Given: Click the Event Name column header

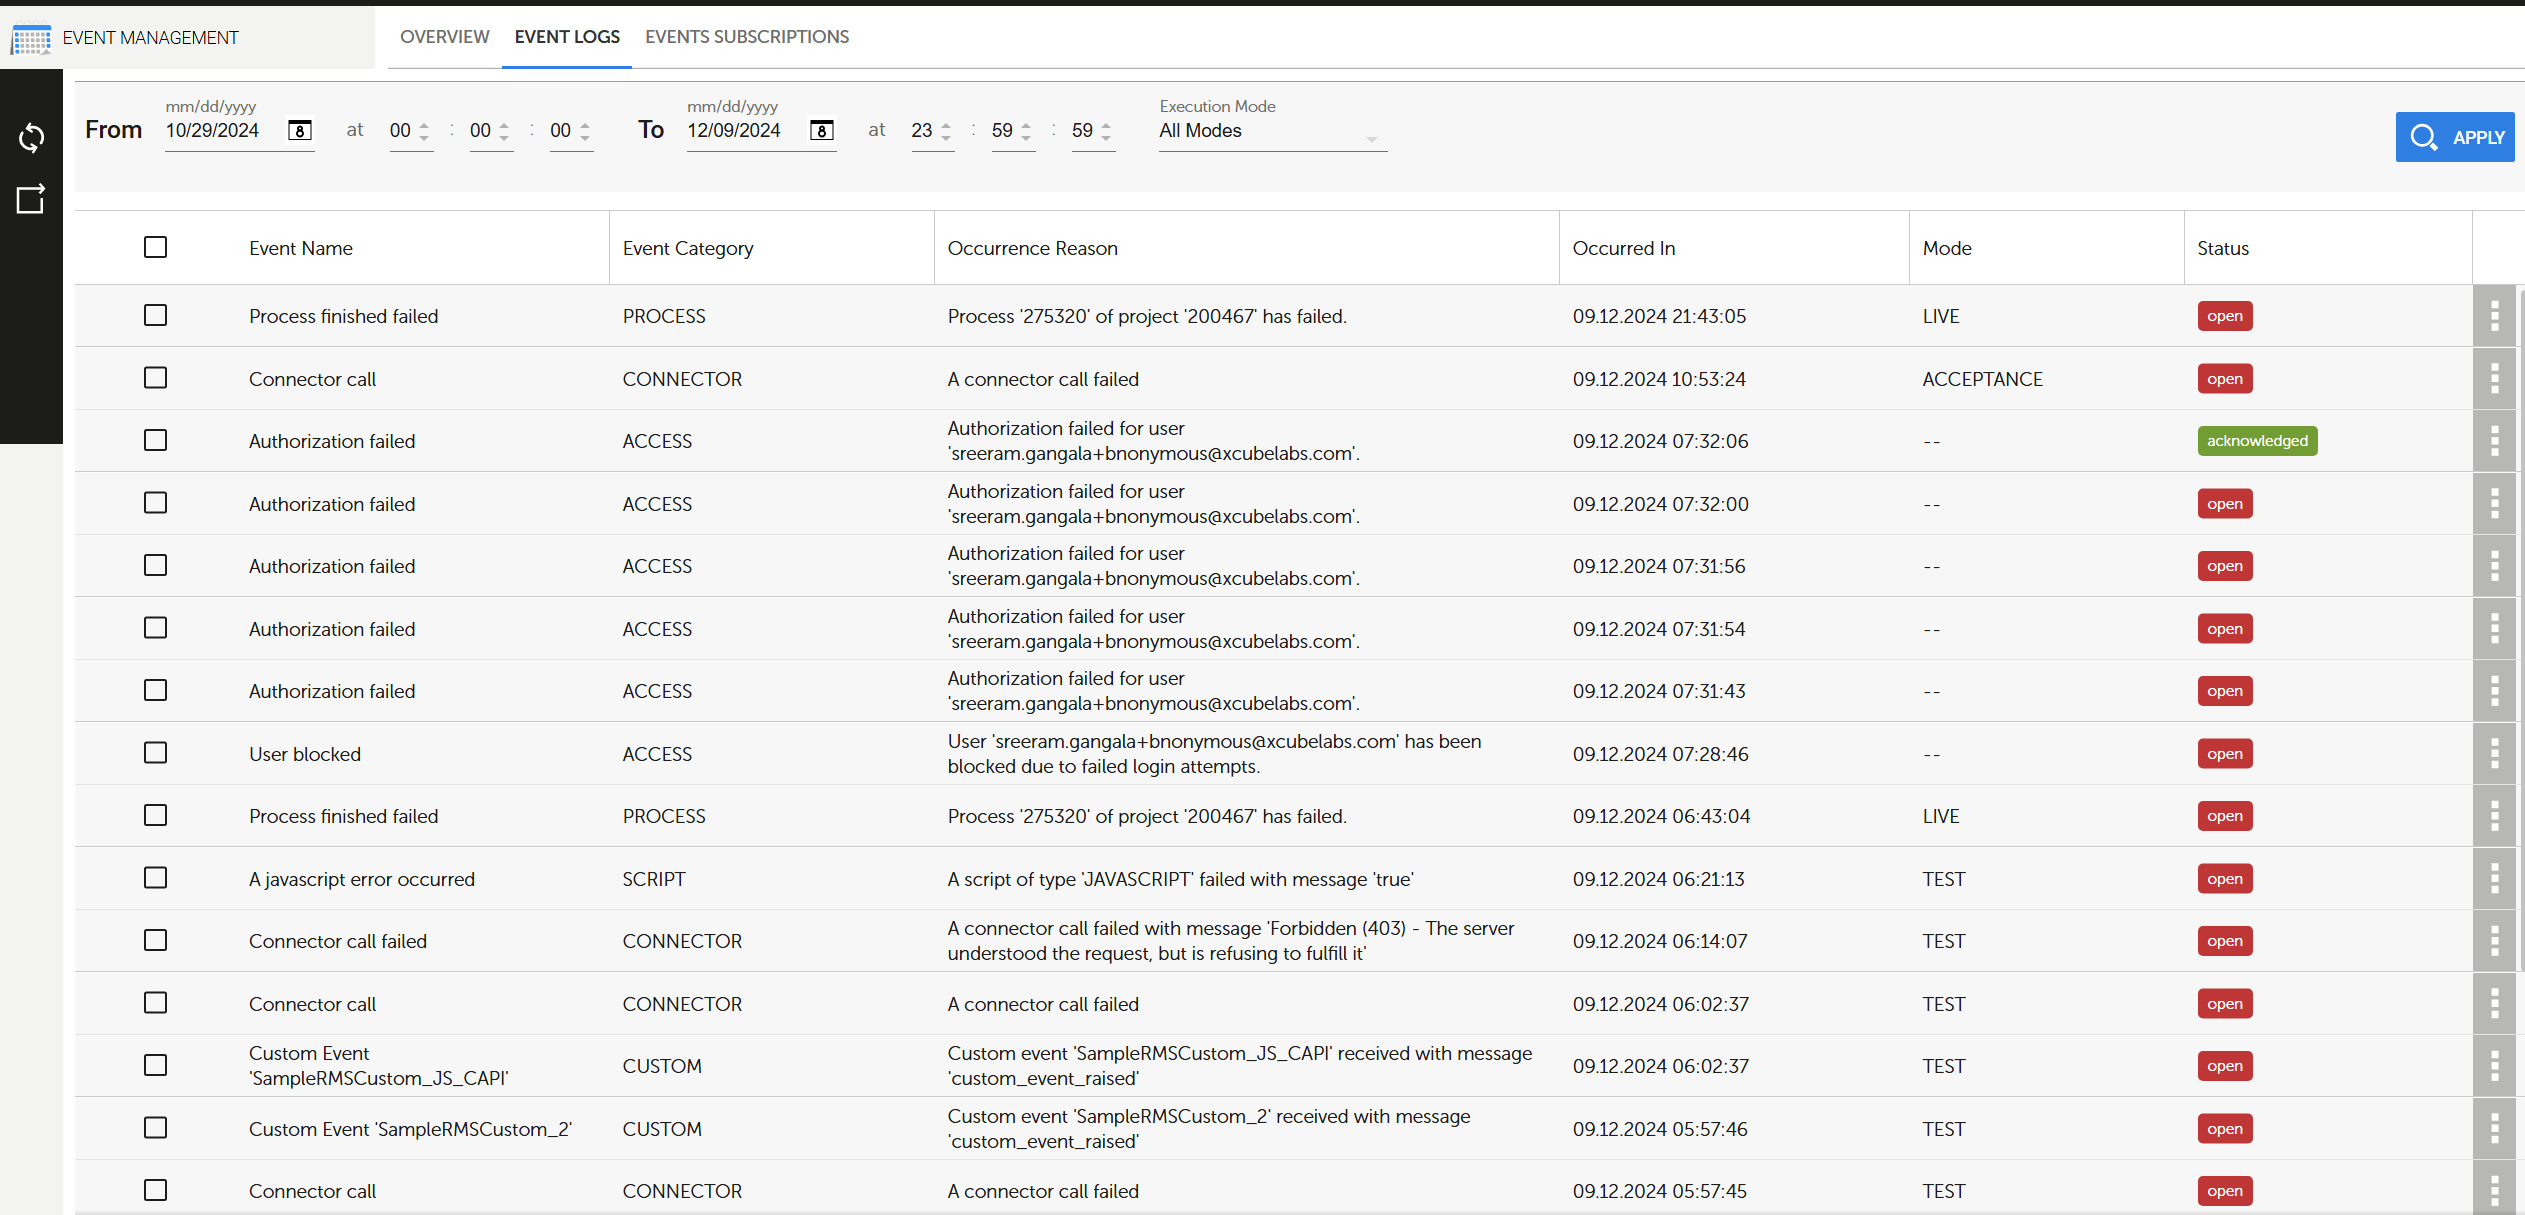Looking at the screenshot, I should tap(301, 248).
